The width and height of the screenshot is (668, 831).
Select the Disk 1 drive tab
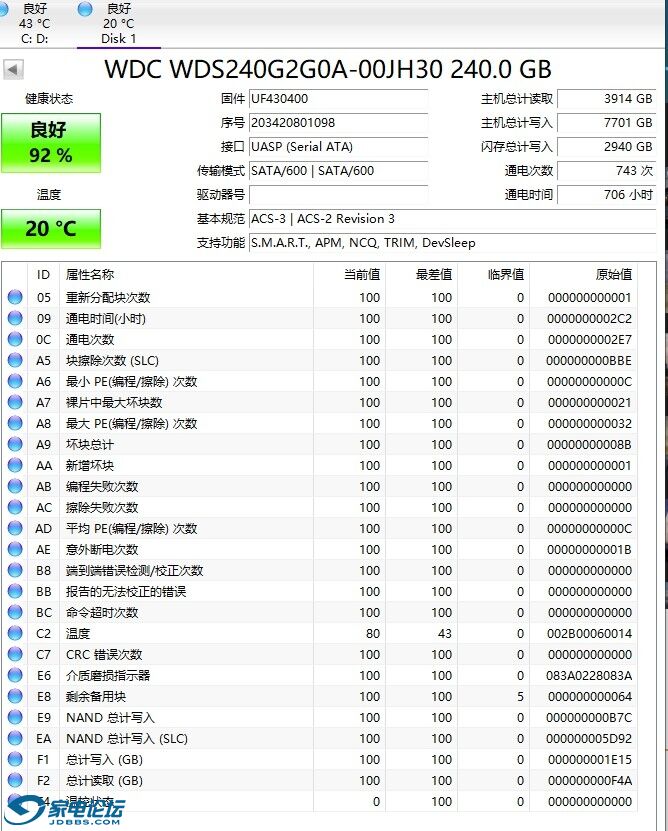[x=119, y=24]
